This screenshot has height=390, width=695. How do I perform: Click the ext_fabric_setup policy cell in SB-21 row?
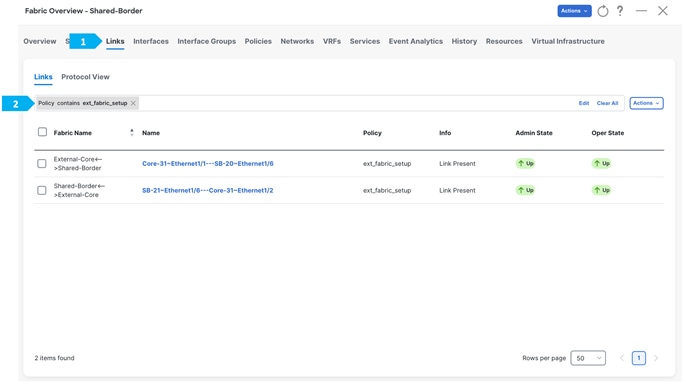pos(387,190)
